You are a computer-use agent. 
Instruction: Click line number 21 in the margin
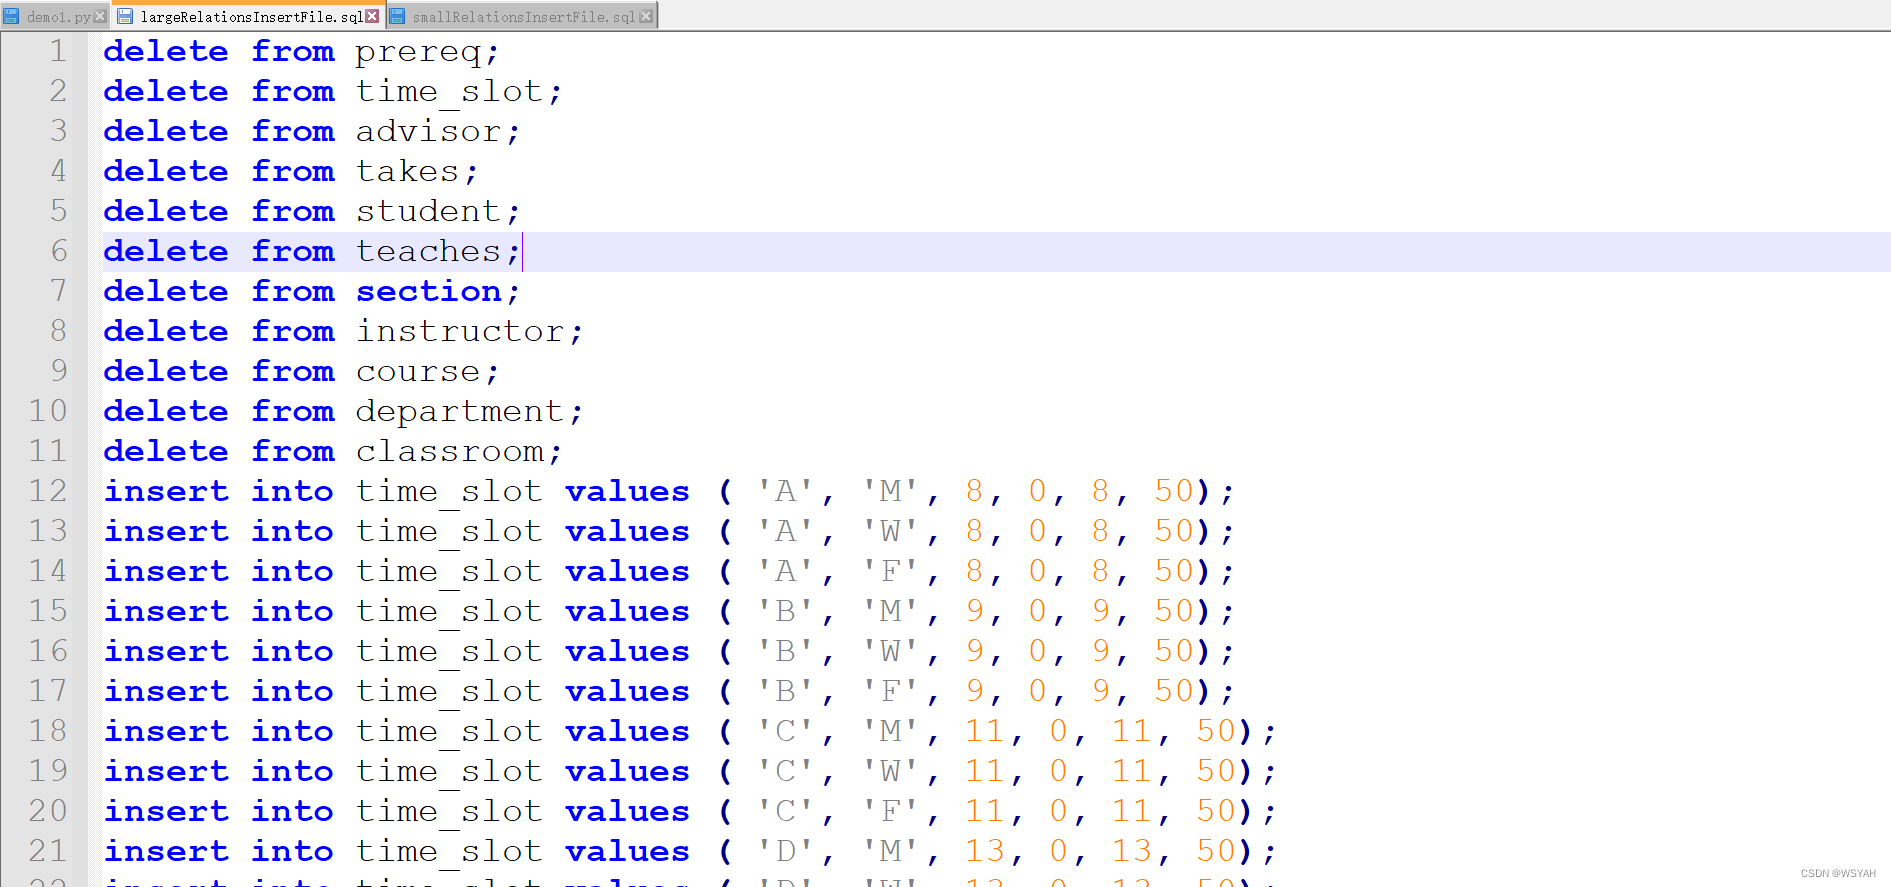(x=48, y=851)
